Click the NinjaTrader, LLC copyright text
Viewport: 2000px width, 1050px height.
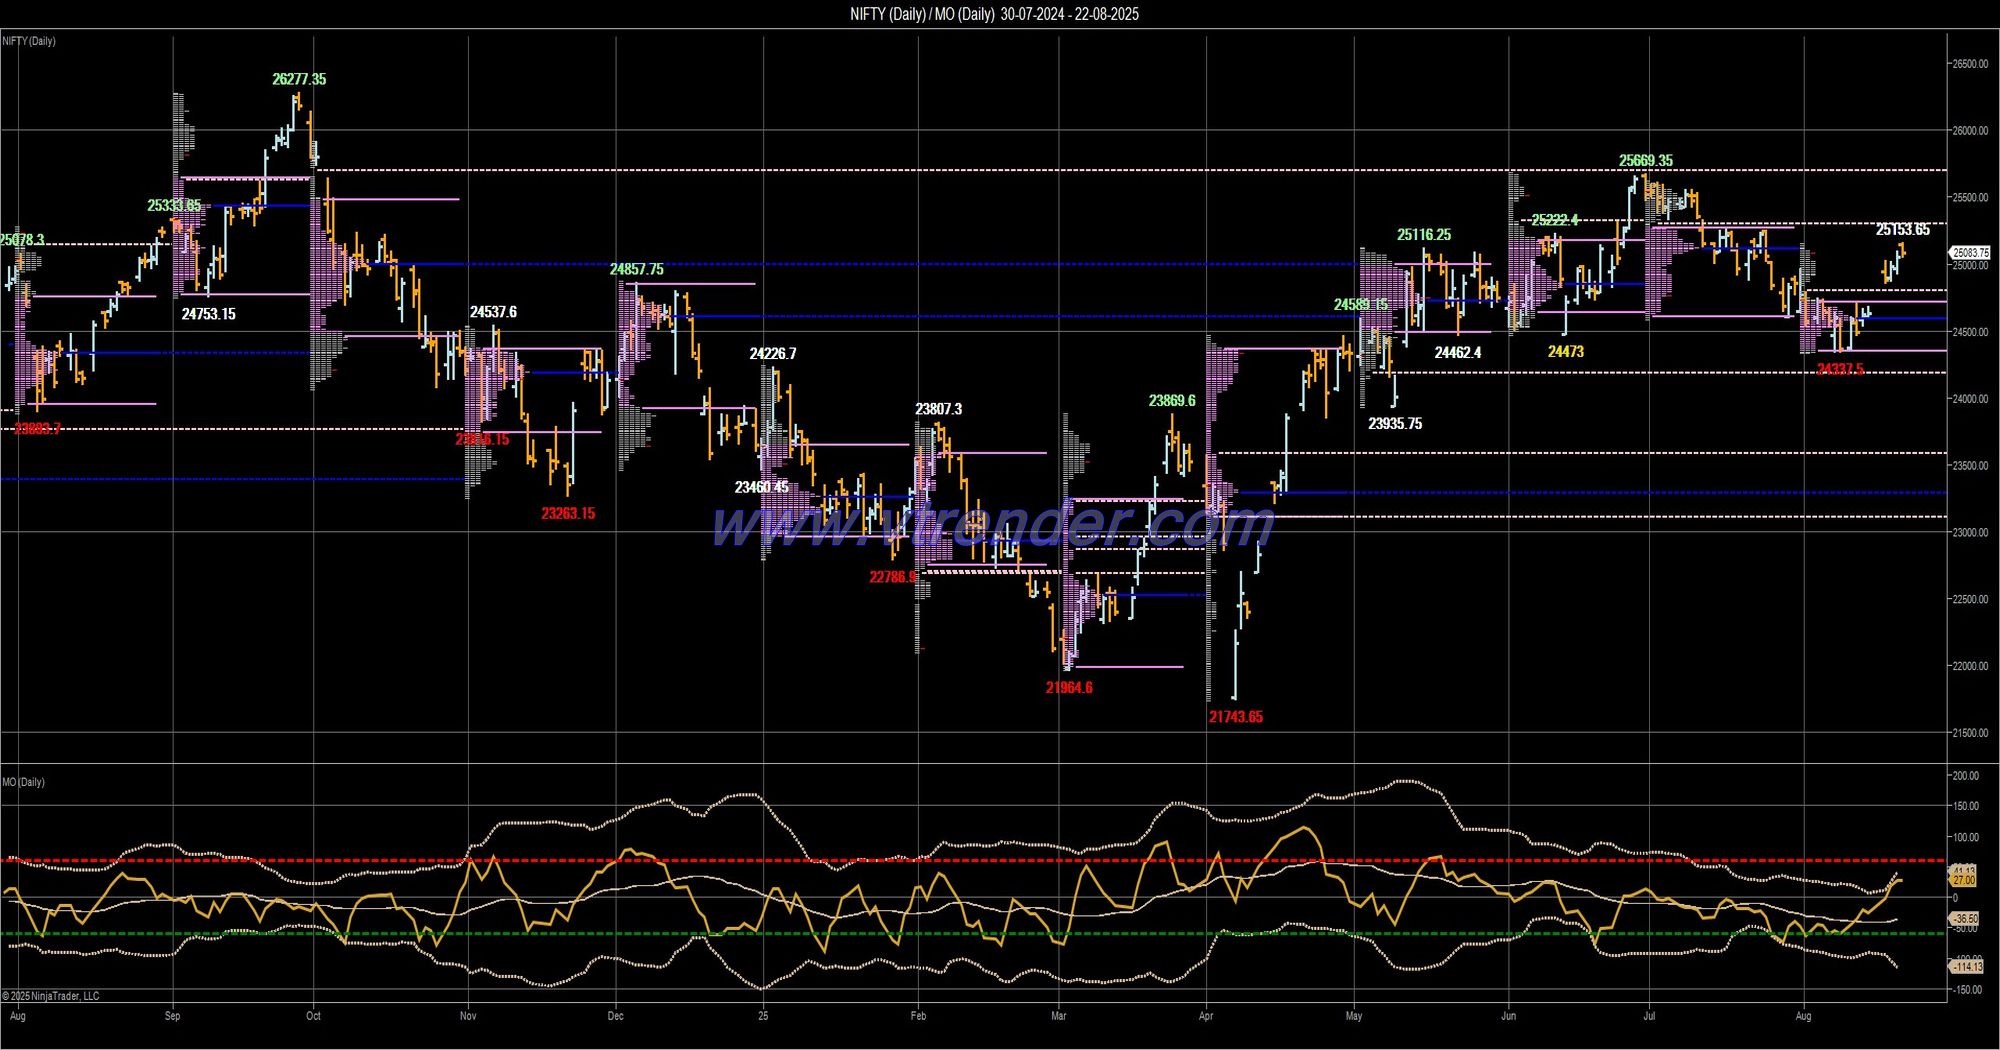pyautogui.click(x=51, y=996)
